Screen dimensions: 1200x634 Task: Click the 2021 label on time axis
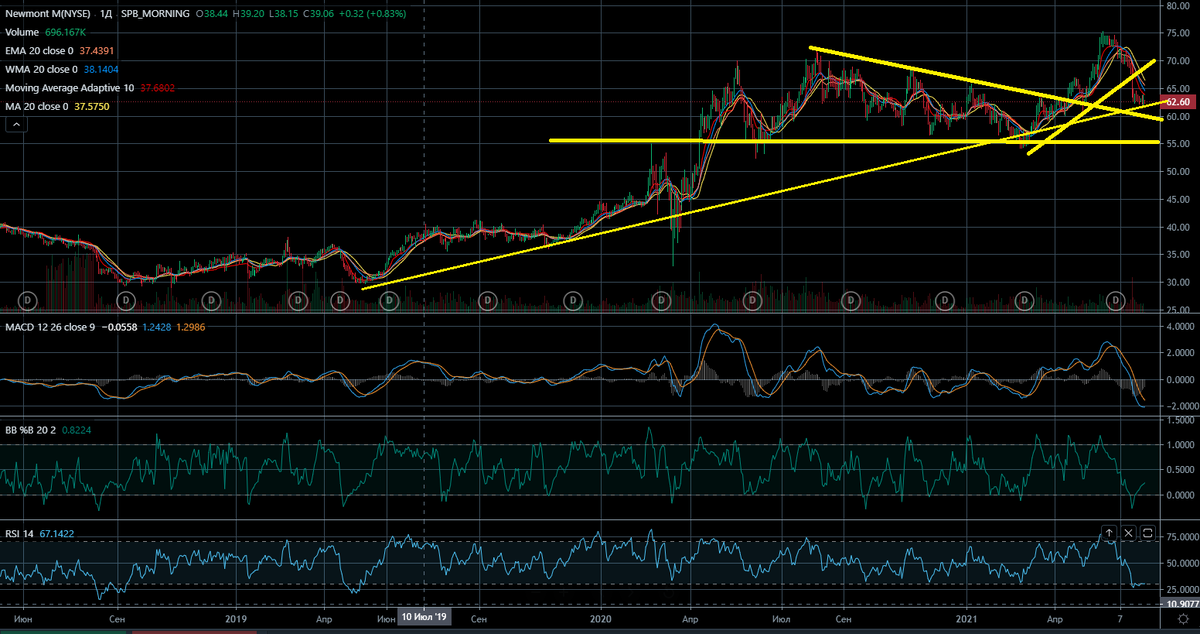pos(968,620)
